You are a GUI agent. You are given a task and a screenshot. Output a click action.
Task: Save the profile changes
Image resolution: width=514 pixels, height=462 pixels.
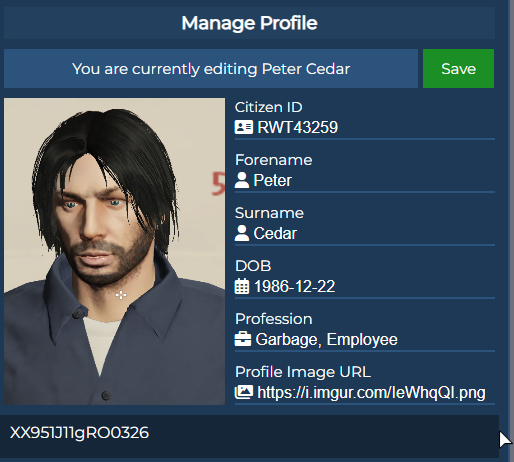(458, 69)
